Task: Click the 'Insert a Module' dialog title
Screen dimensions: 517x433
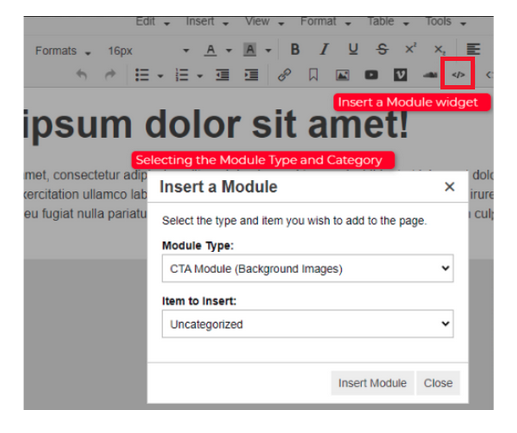Action: pyautogui.click(x=218, y=187)
